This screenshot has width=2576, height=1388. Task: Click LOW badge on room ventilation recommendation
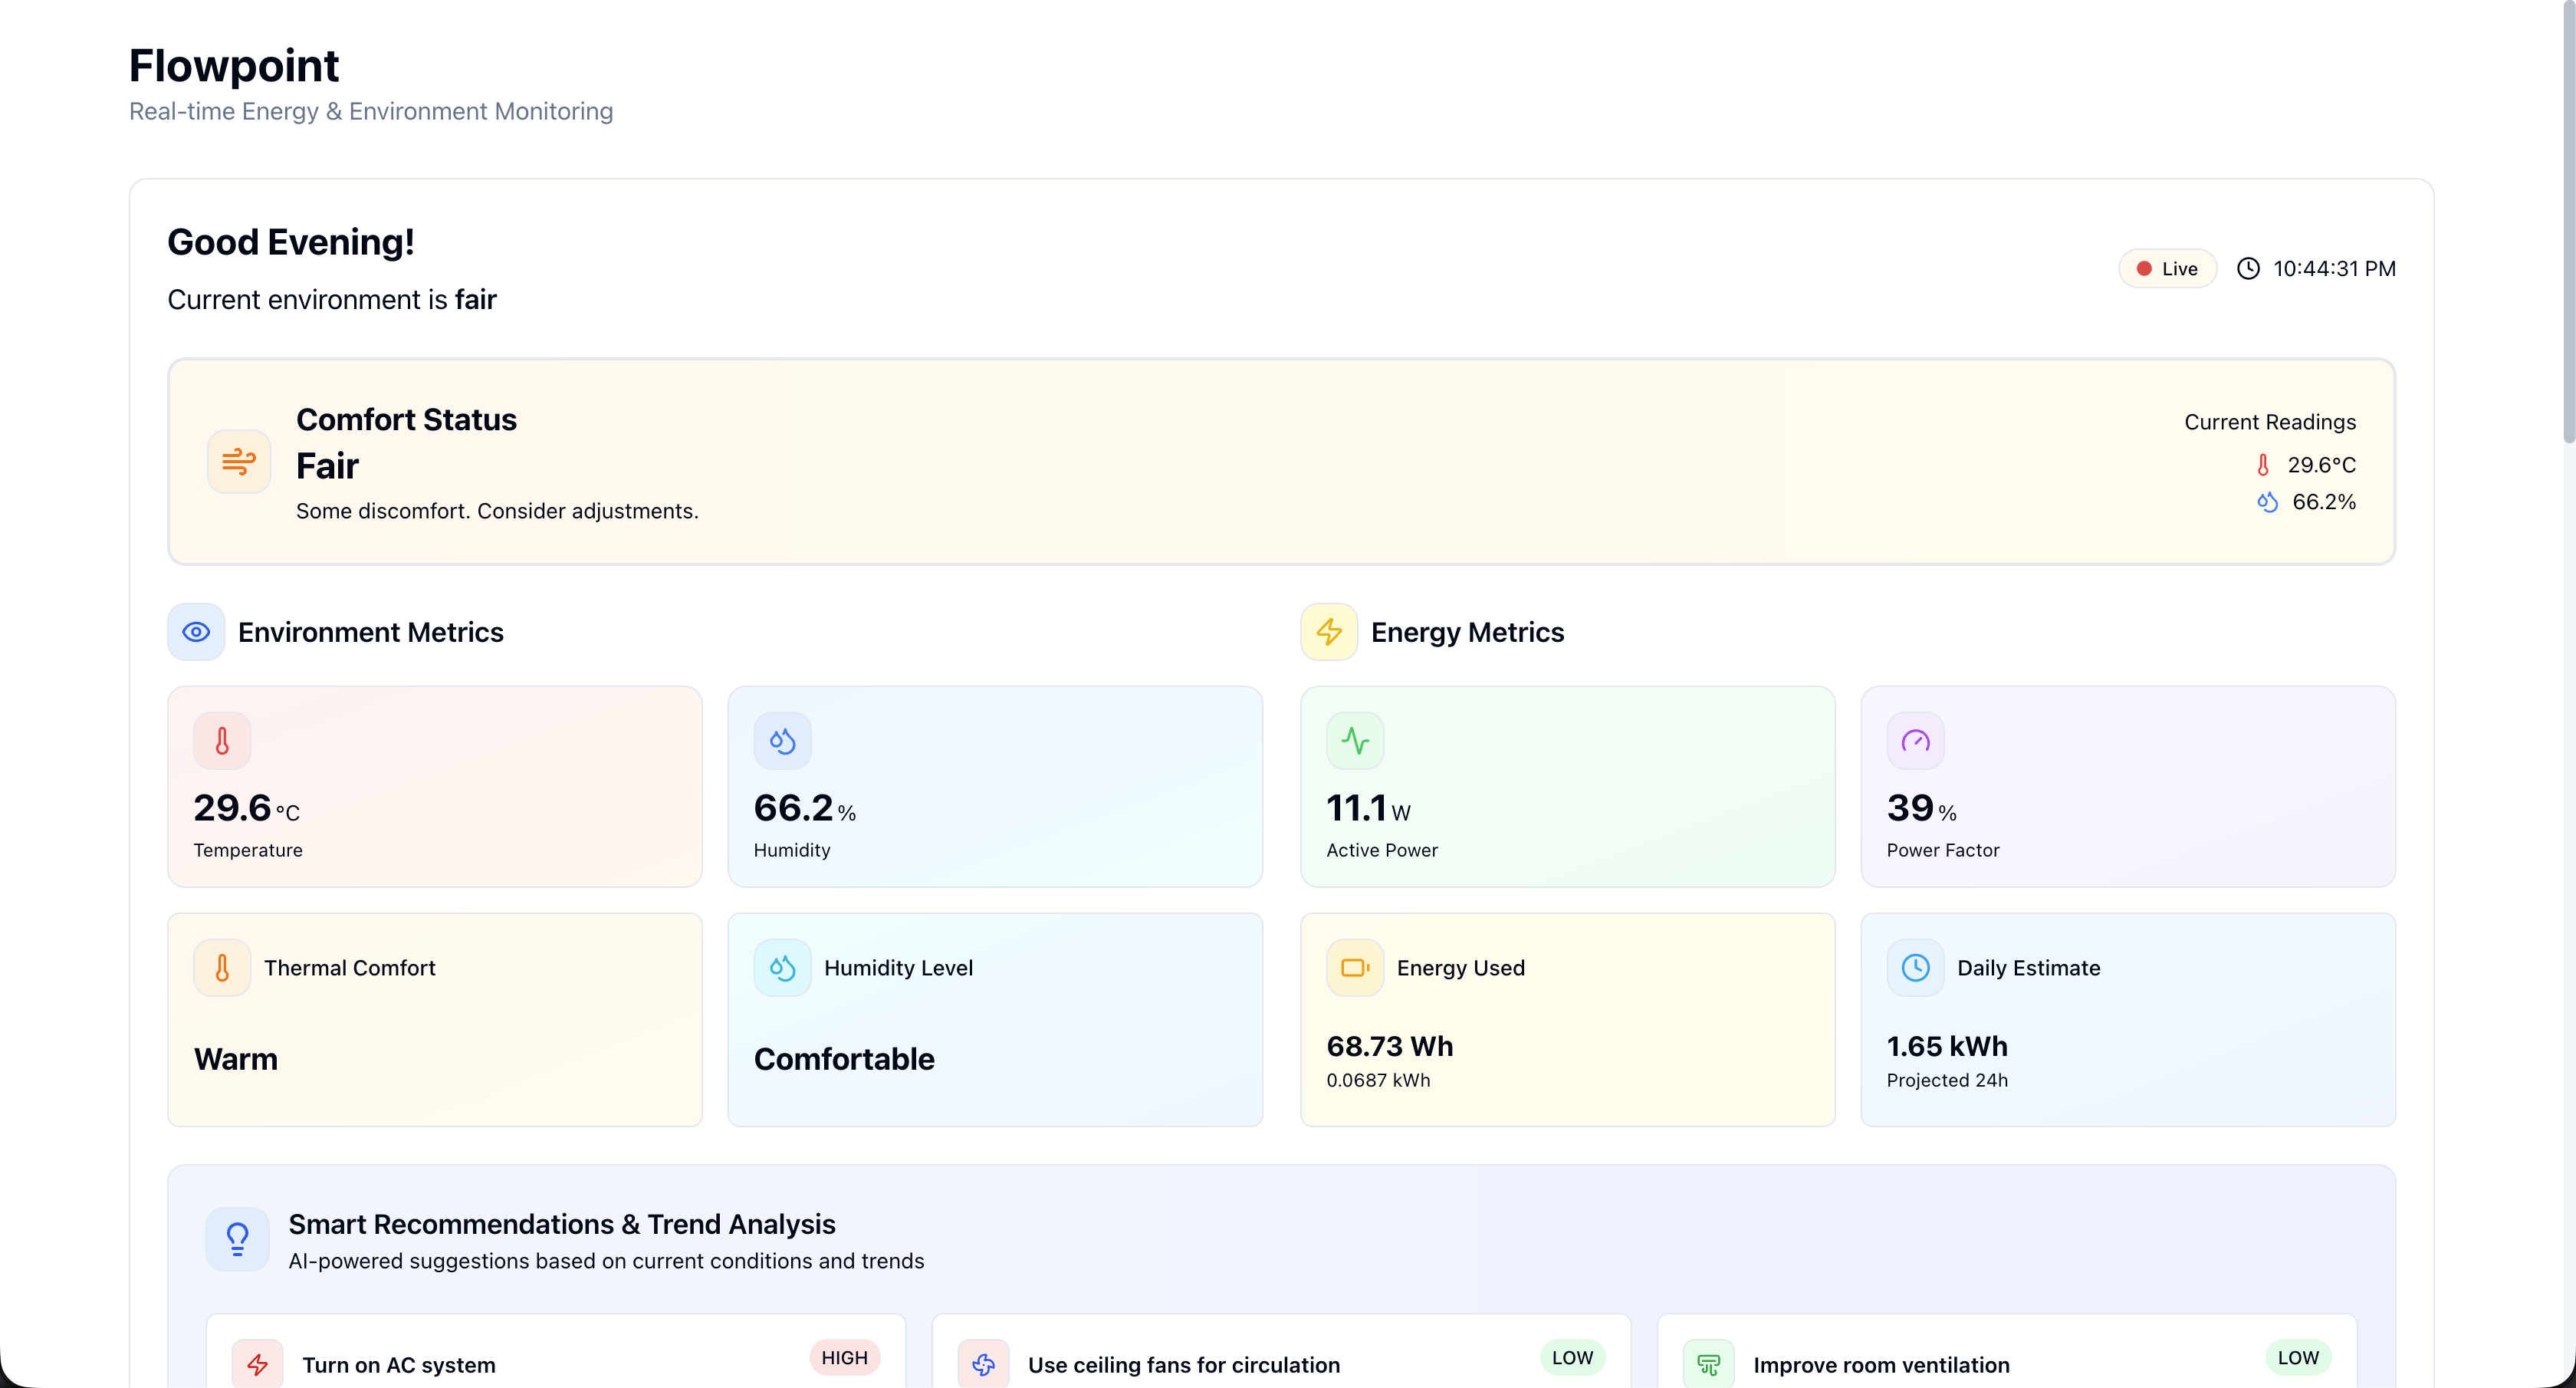(2298, 1358)
